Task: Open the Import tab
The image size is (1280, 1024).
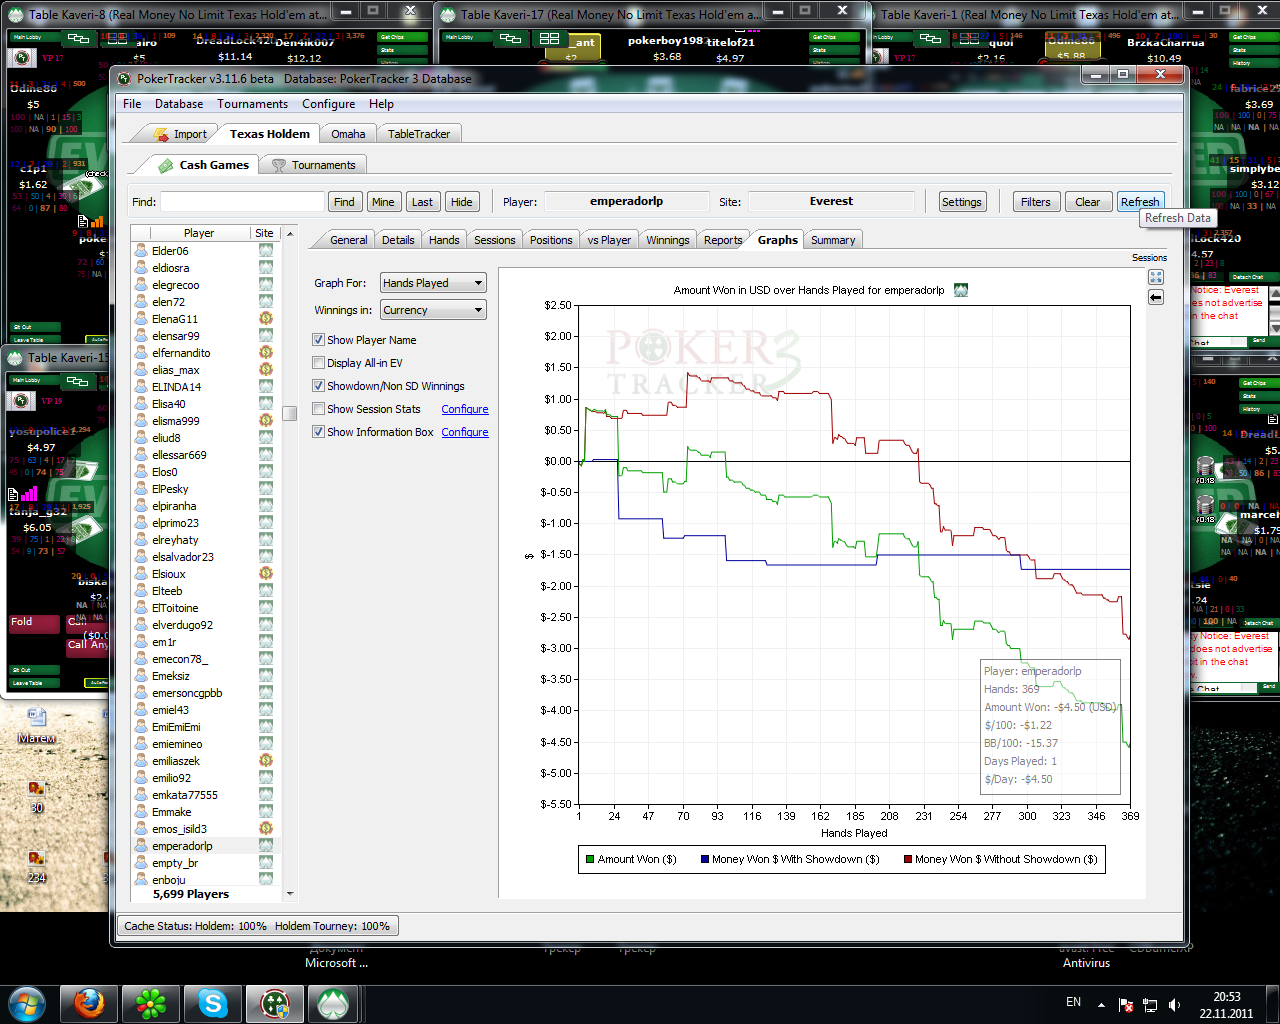Action: (180, 134)
